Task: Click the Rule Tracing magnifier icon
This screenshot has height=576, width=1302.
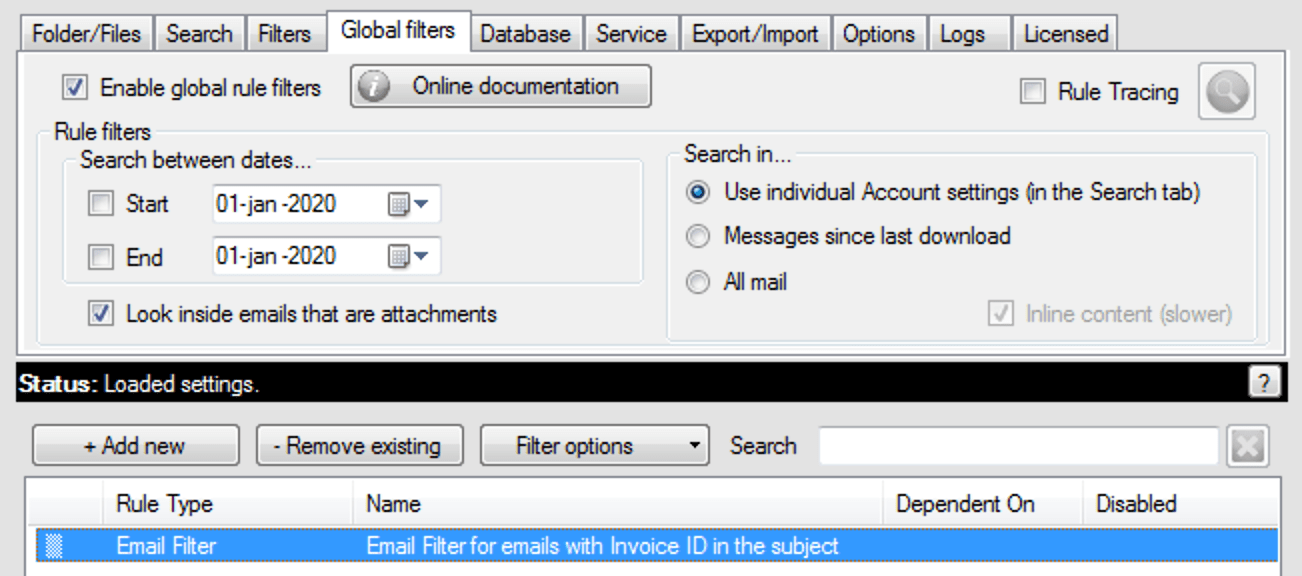Action: [x=1225, y=93]
